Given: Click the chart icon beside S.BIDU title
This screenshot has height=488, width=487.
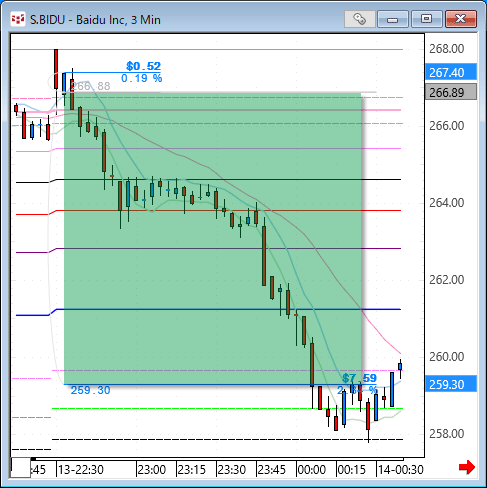Looking at the screenshot, I should tap(18, 19).
